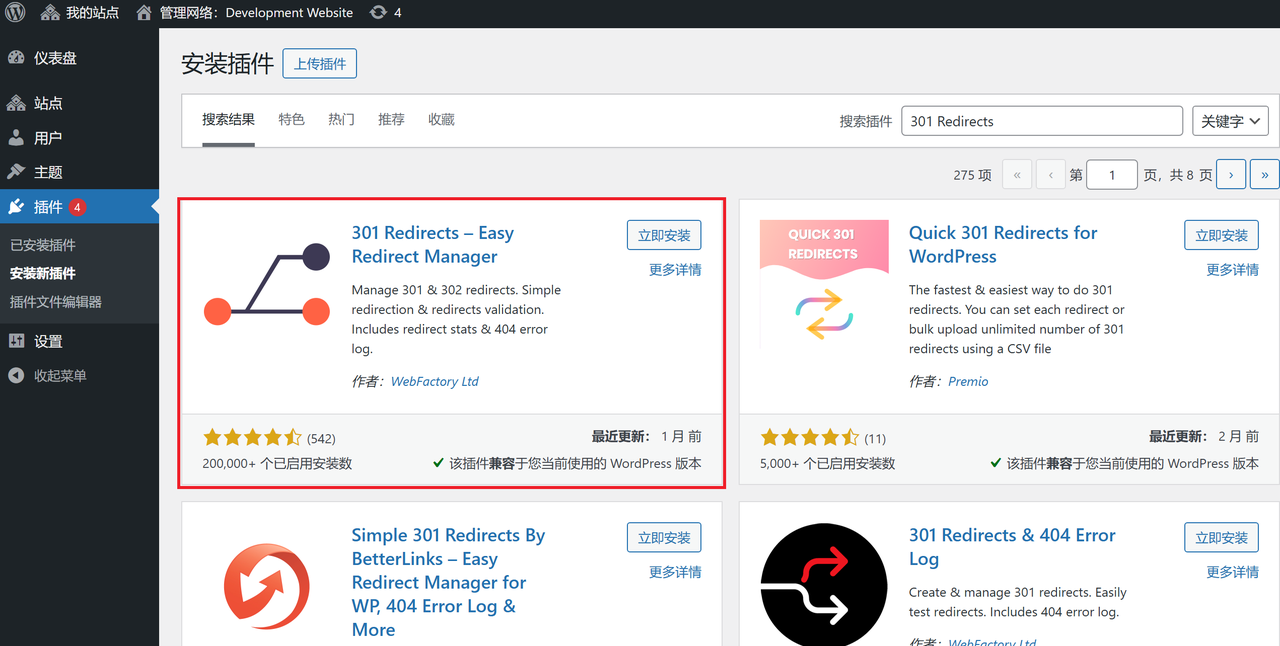Switch to the 推荐 tab

[391, 119]
